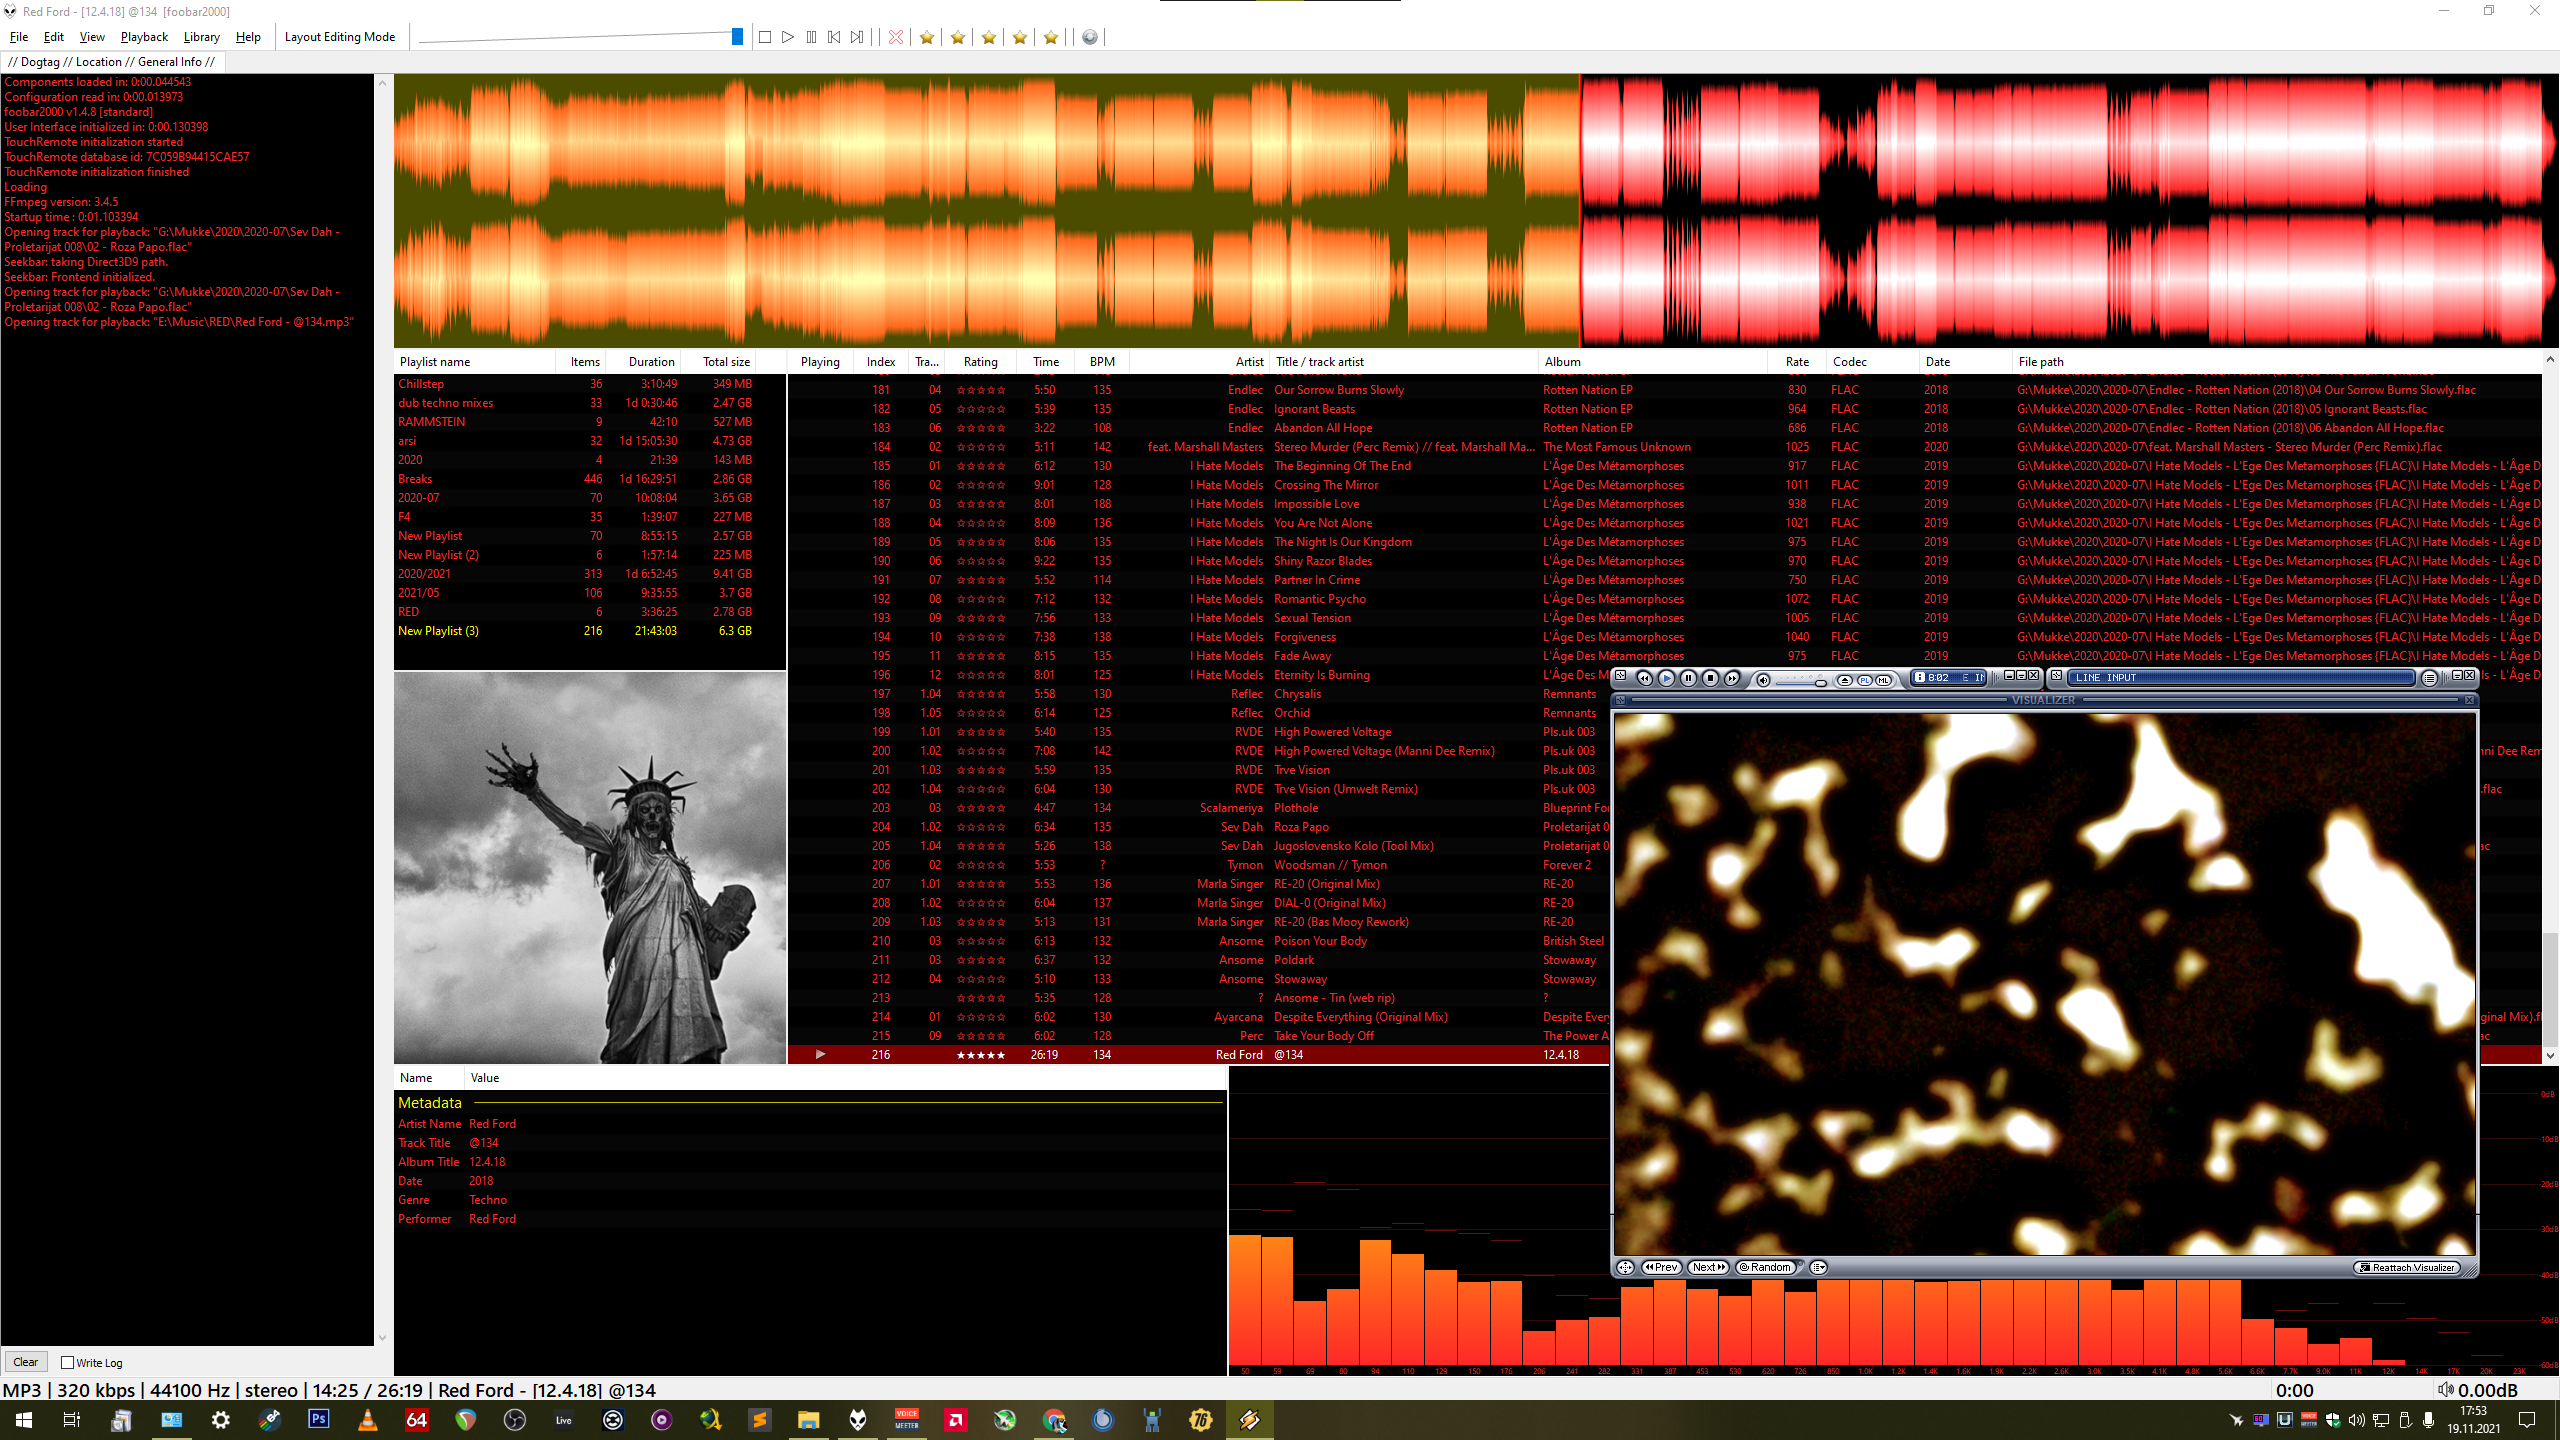Click the visualizer fullscreen arrows icon
The image size is (2560, 1440).
tap(1626, 1267)
